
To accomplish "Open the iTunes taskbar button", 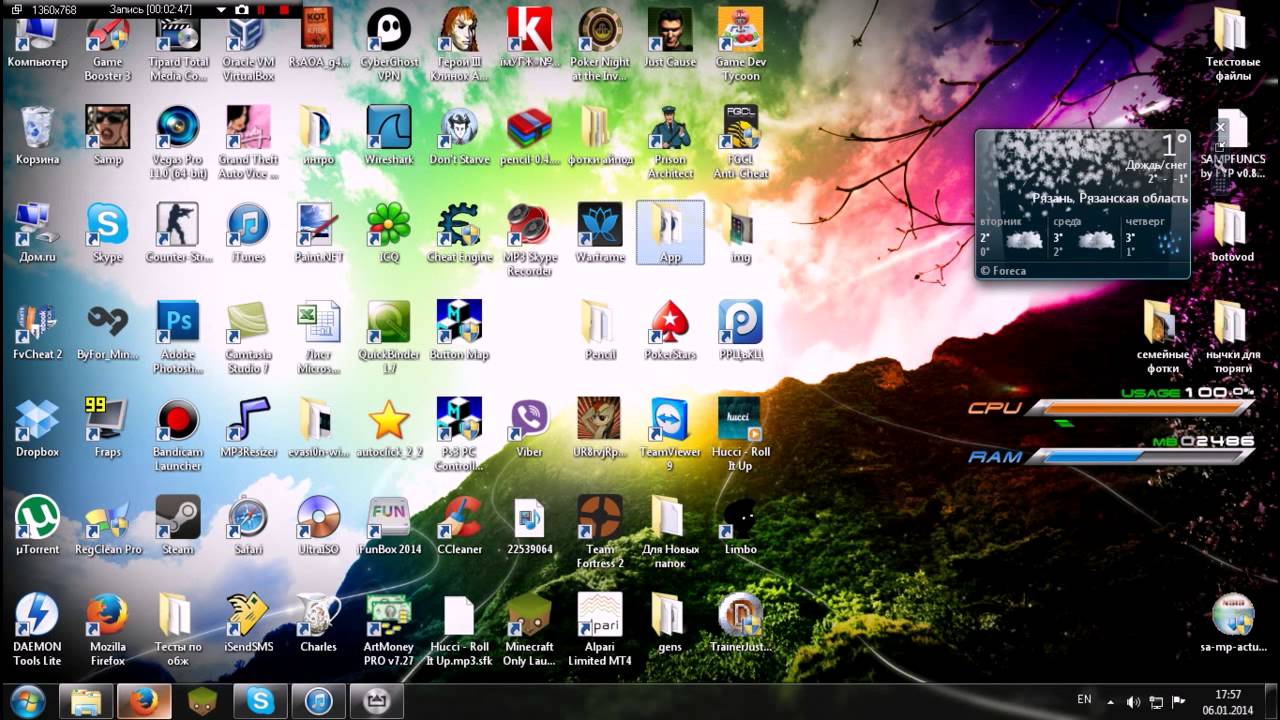I will click(x=319, y=701).
